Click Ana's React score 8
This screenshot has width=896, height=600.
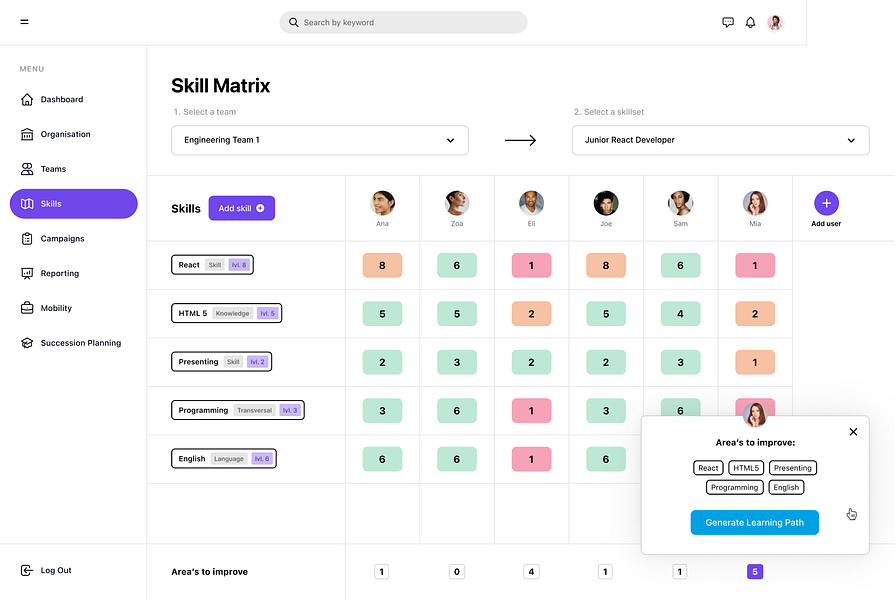[x=382, y=265]
